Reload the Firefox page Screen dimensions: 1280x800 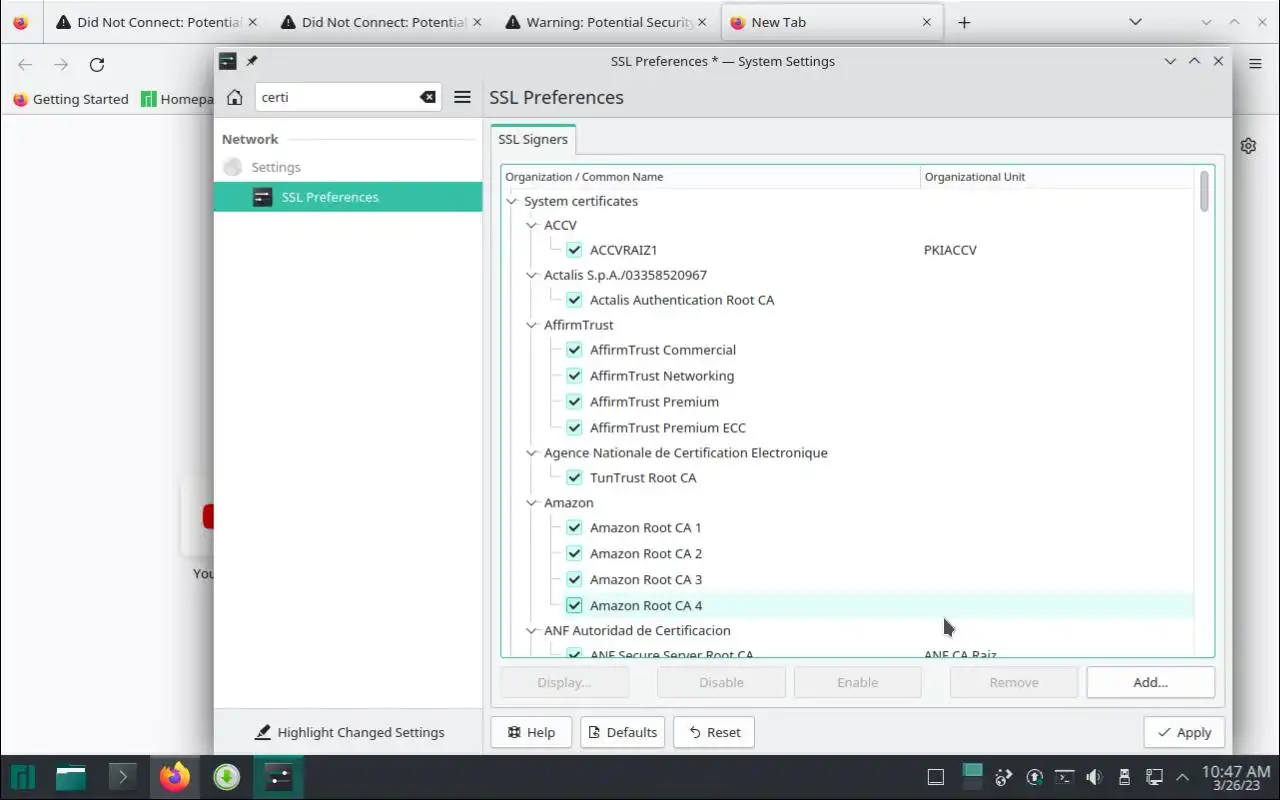coord(97,65)
